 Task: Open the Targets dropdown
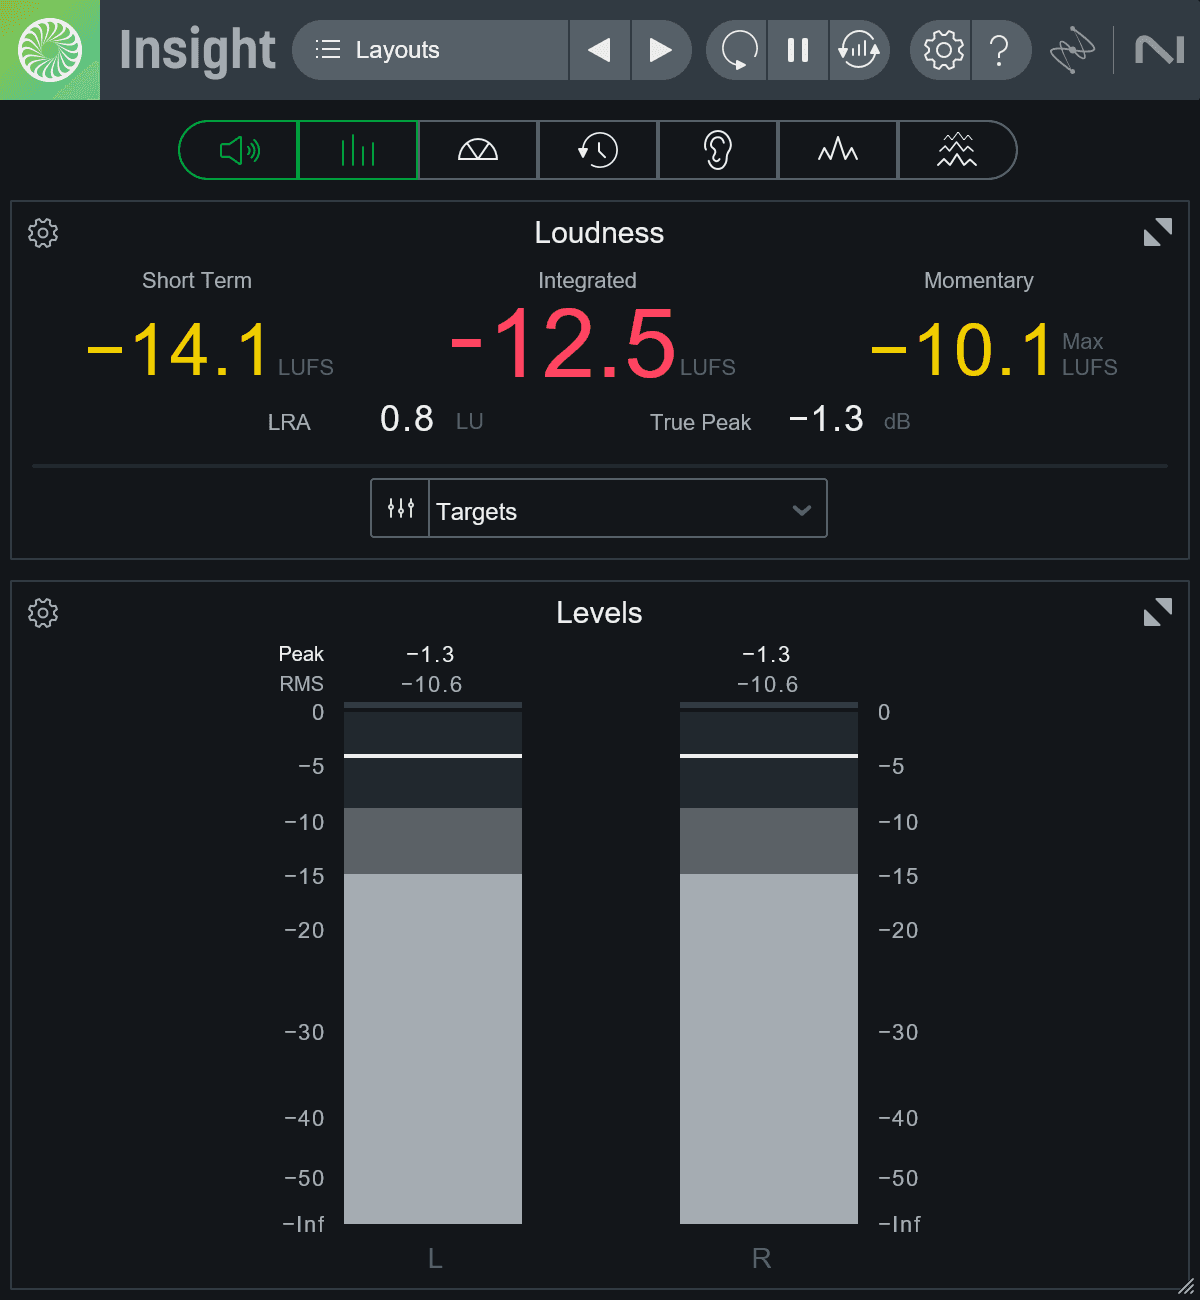click(x=628, y=508)
